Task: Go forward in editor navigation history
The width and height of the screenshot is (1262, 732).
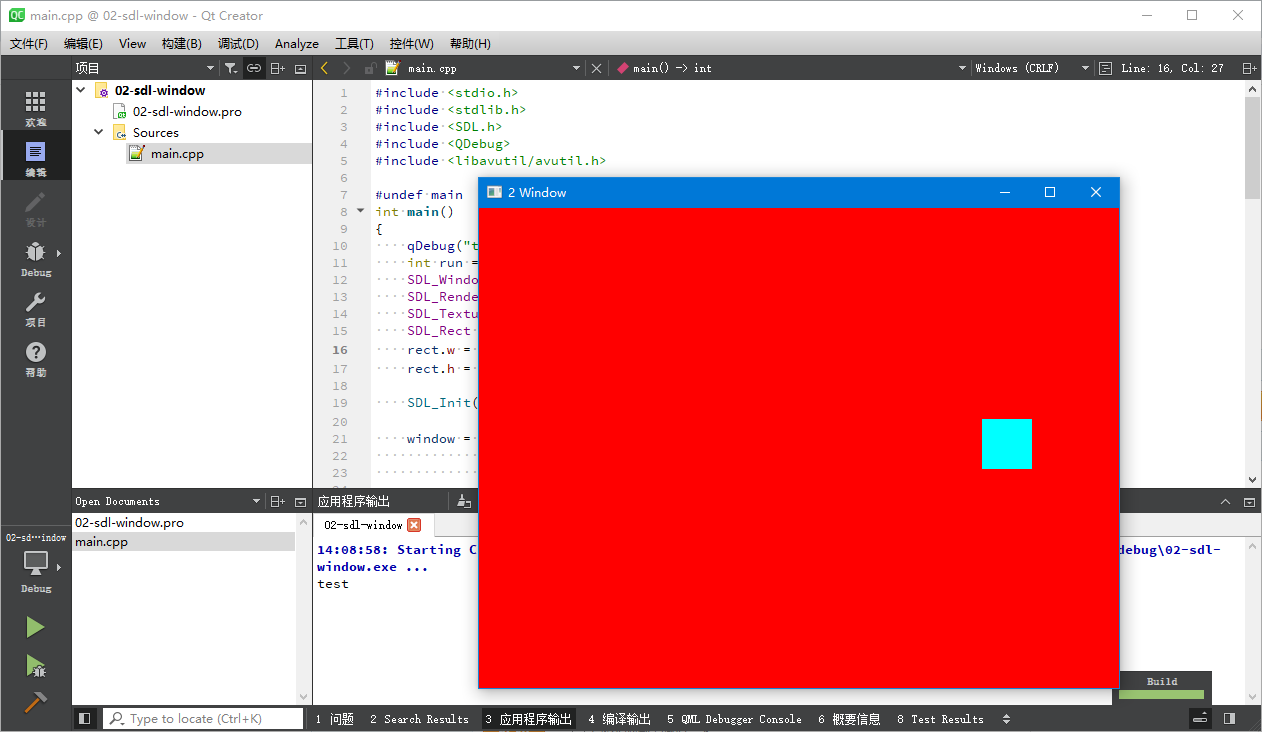Action: 347,68
